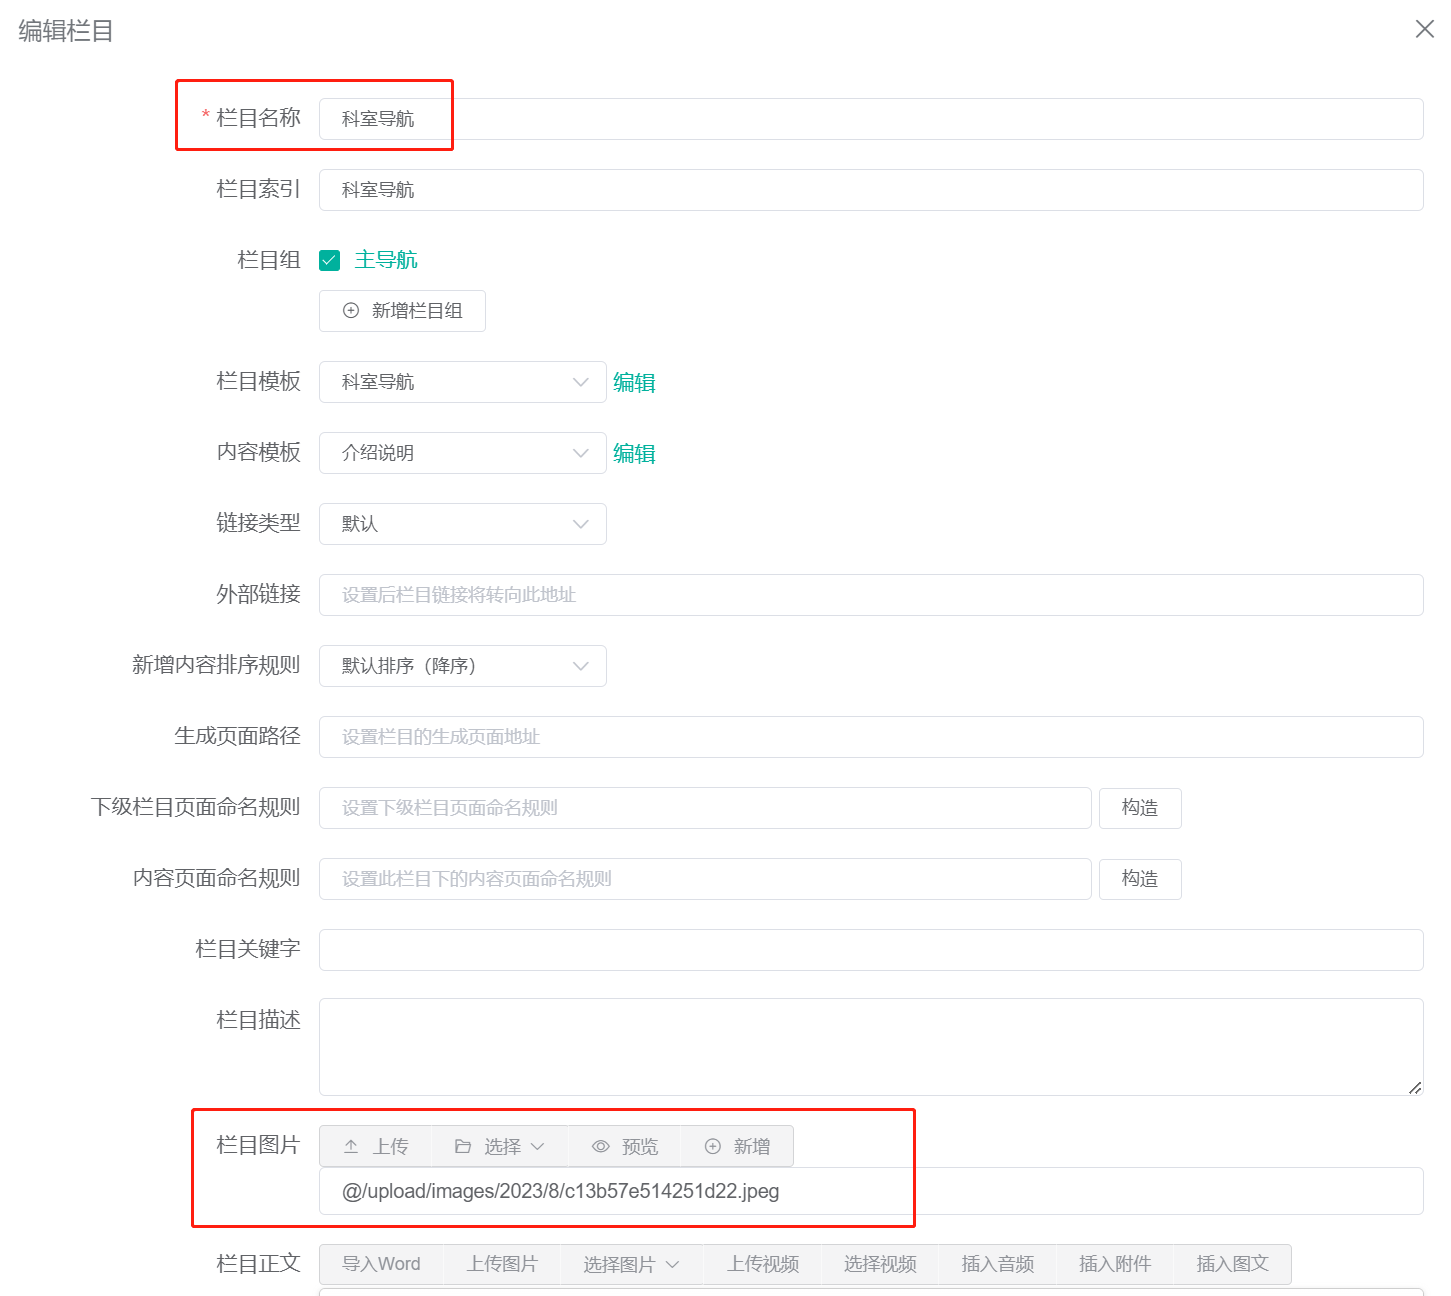Insert audio using 插入音频

point(997,1264)
